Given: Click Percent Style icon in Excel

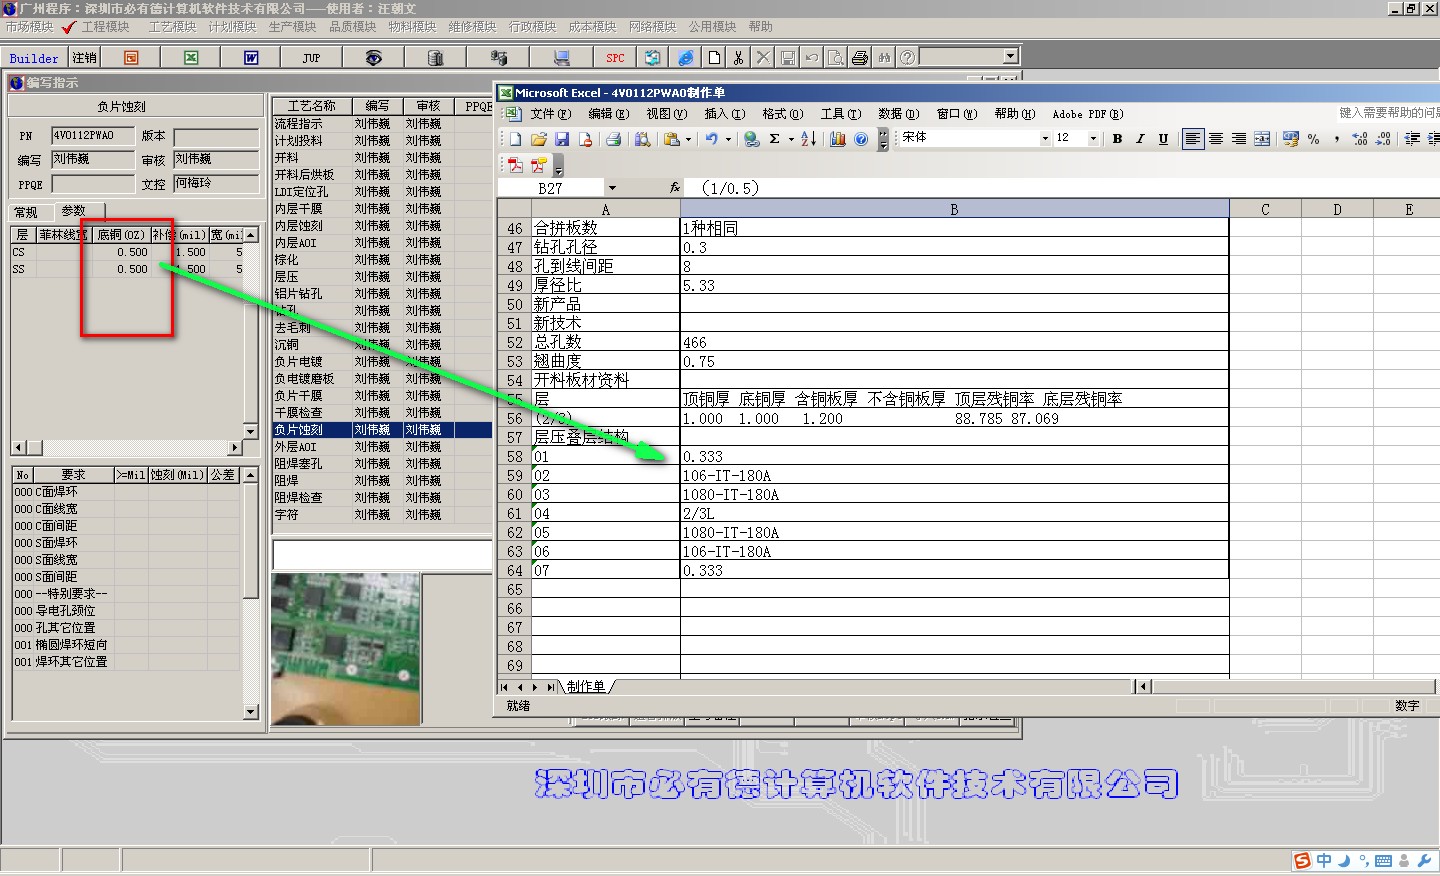Looking at the screenshot, I should pos(1314,139).
